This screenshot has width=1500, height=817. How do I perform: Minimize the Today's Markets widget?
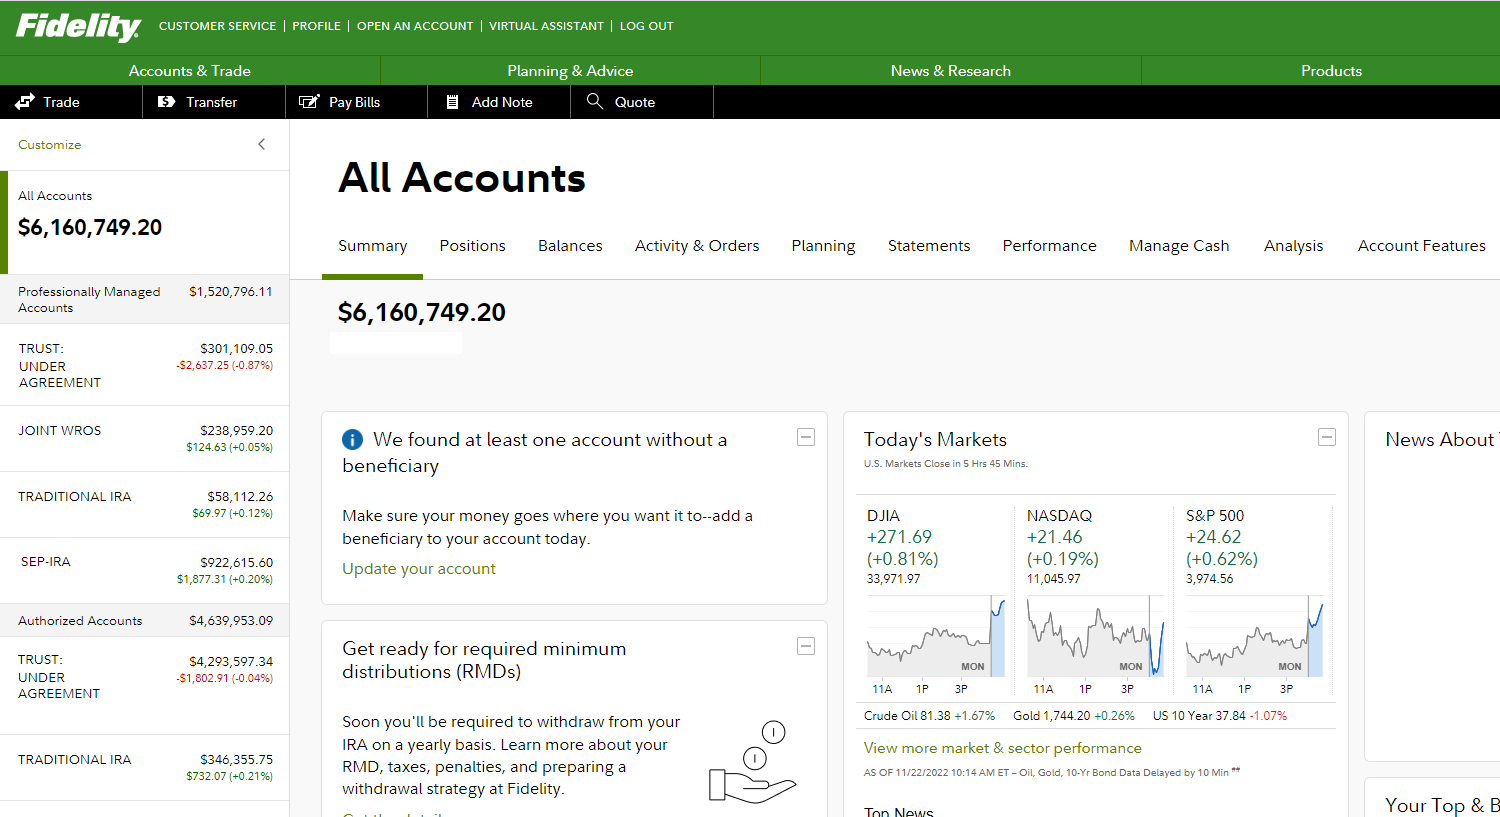tap(1327, 437)
